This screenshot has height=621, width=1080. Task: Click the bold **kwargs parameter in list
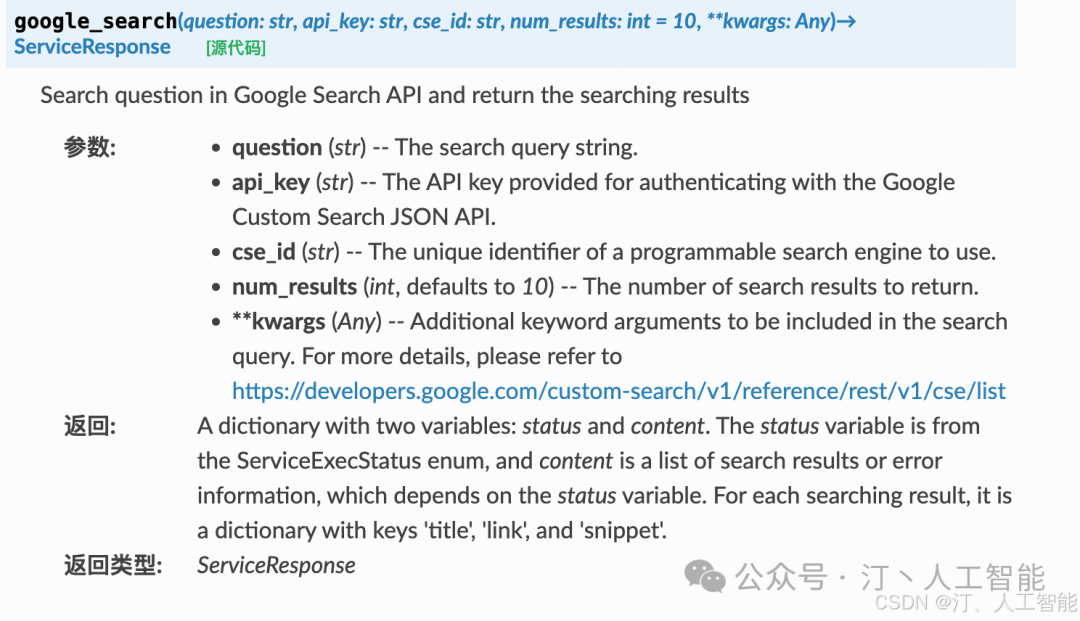(x=279, y=322)
